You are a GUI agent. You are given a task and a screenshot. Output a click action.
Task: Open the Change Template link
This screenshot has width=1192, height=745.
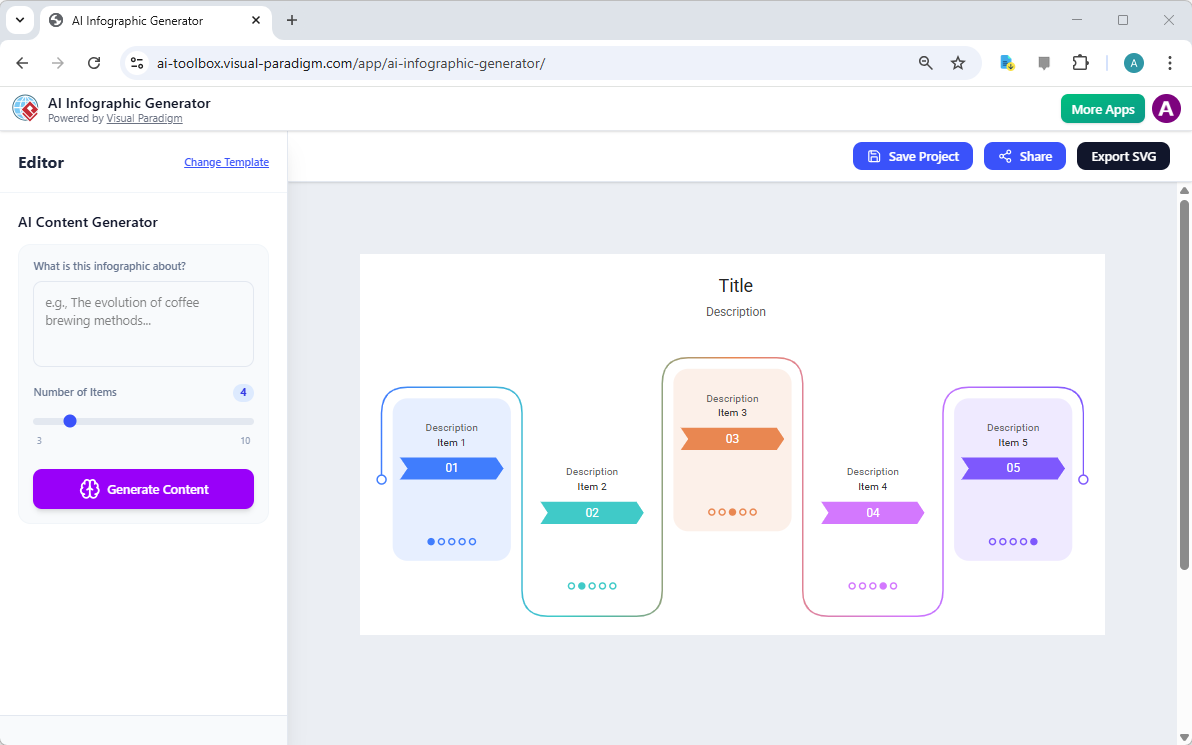point(226,162)
